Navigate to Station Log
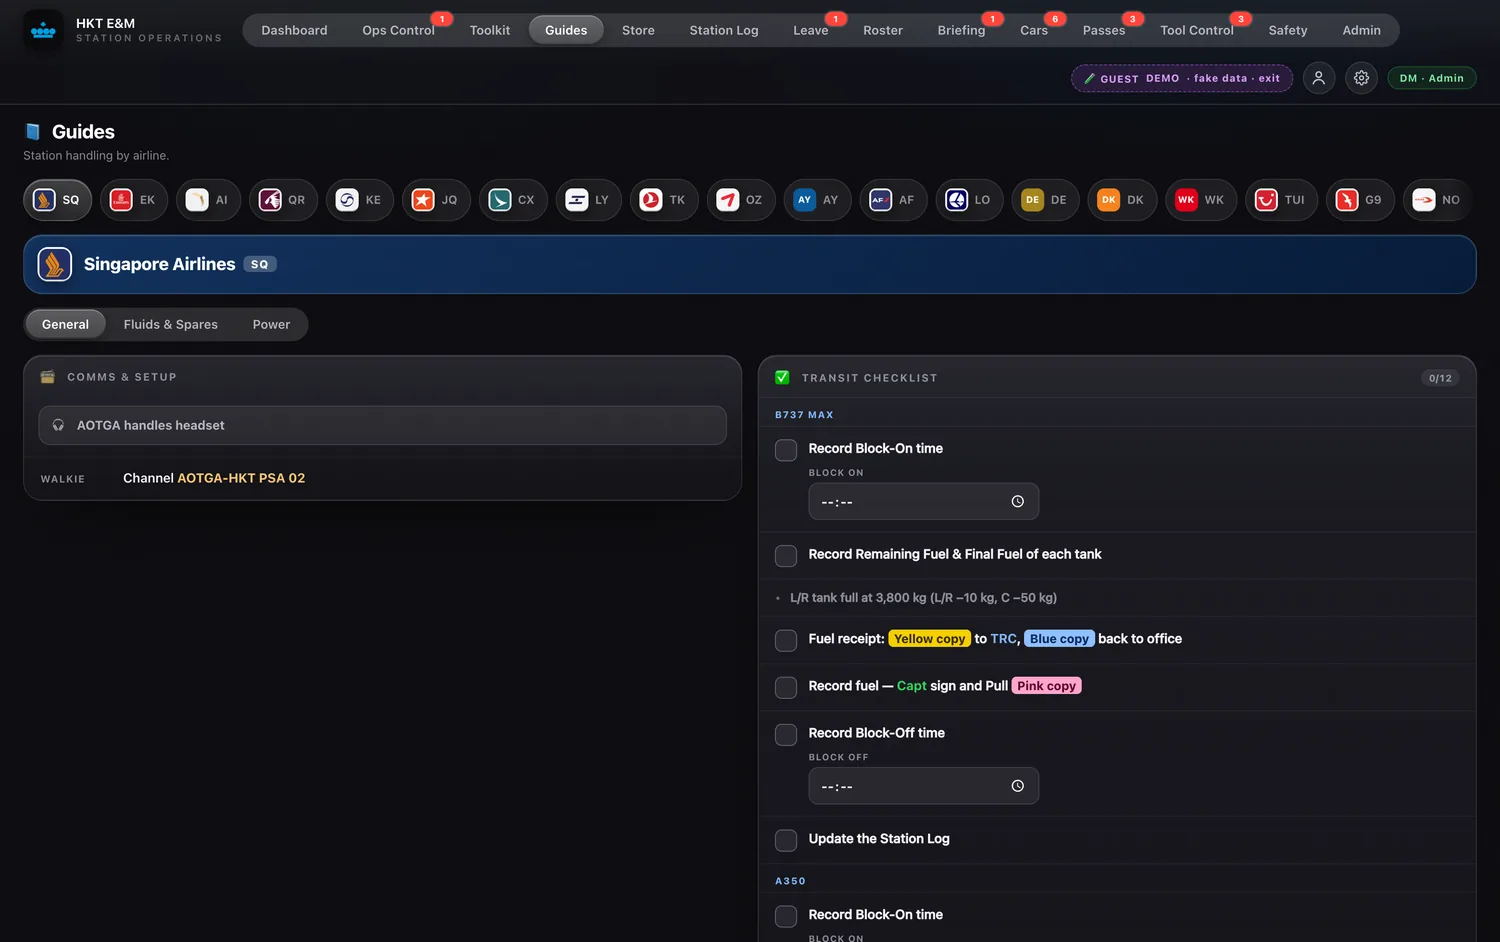1500x942 pixels. pos(724,30)
